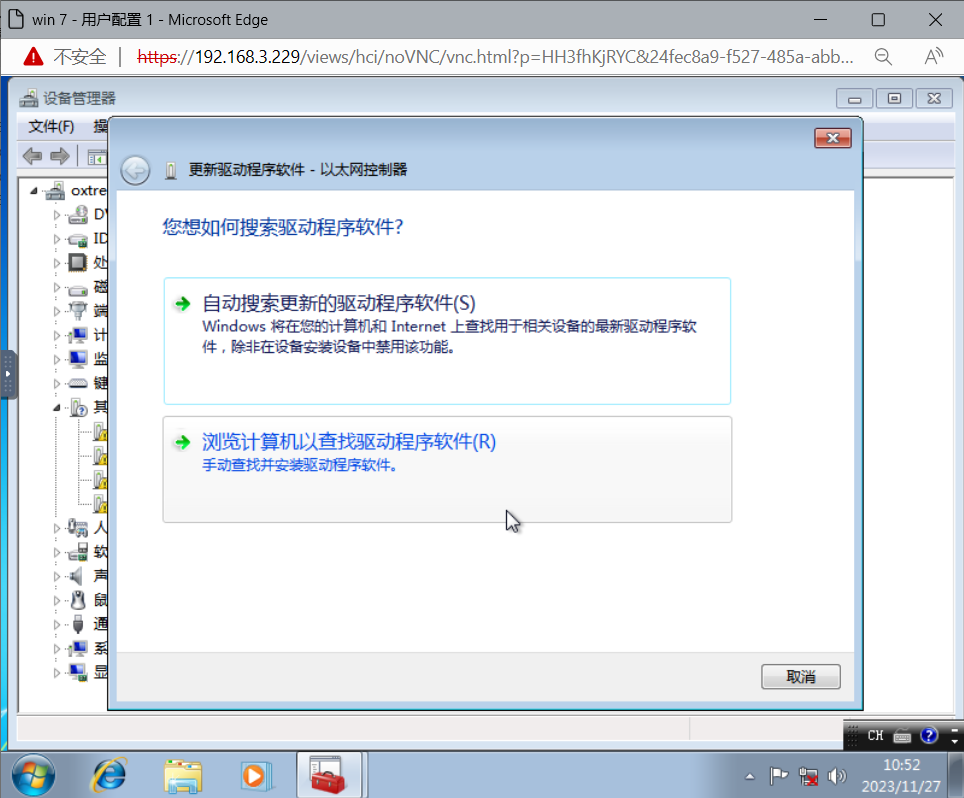Click the network status tray icon
964x798 pixels.
coord(809,776)
